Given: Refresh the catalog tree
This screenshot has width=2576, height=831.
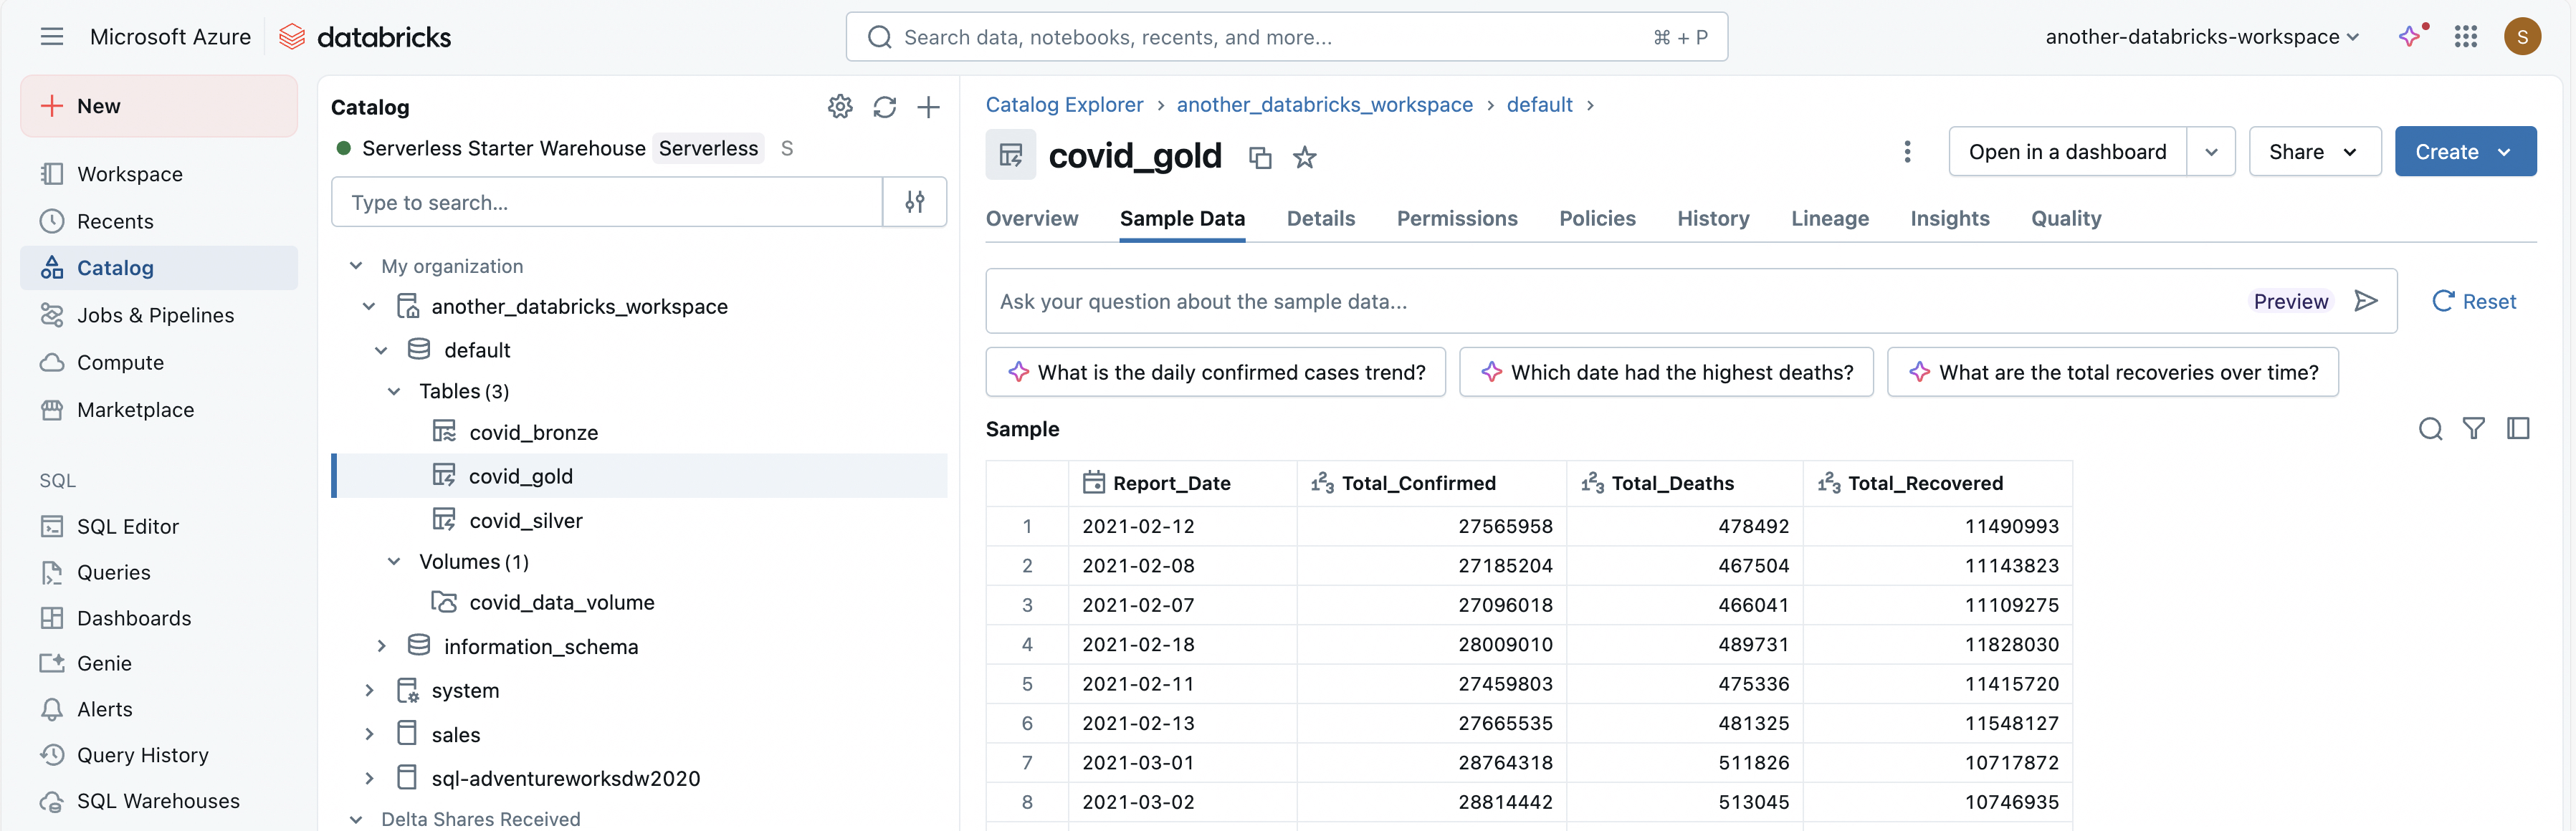Looking at the screenshot, I should coord(885,107).
